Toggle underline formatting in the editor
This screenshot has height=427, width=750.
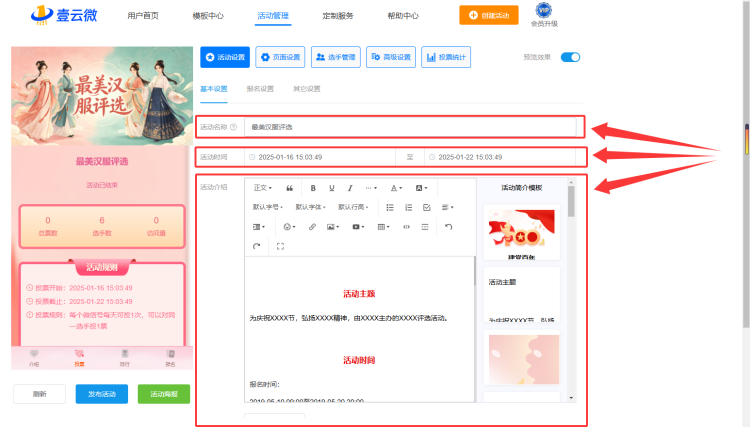(331, 188)
